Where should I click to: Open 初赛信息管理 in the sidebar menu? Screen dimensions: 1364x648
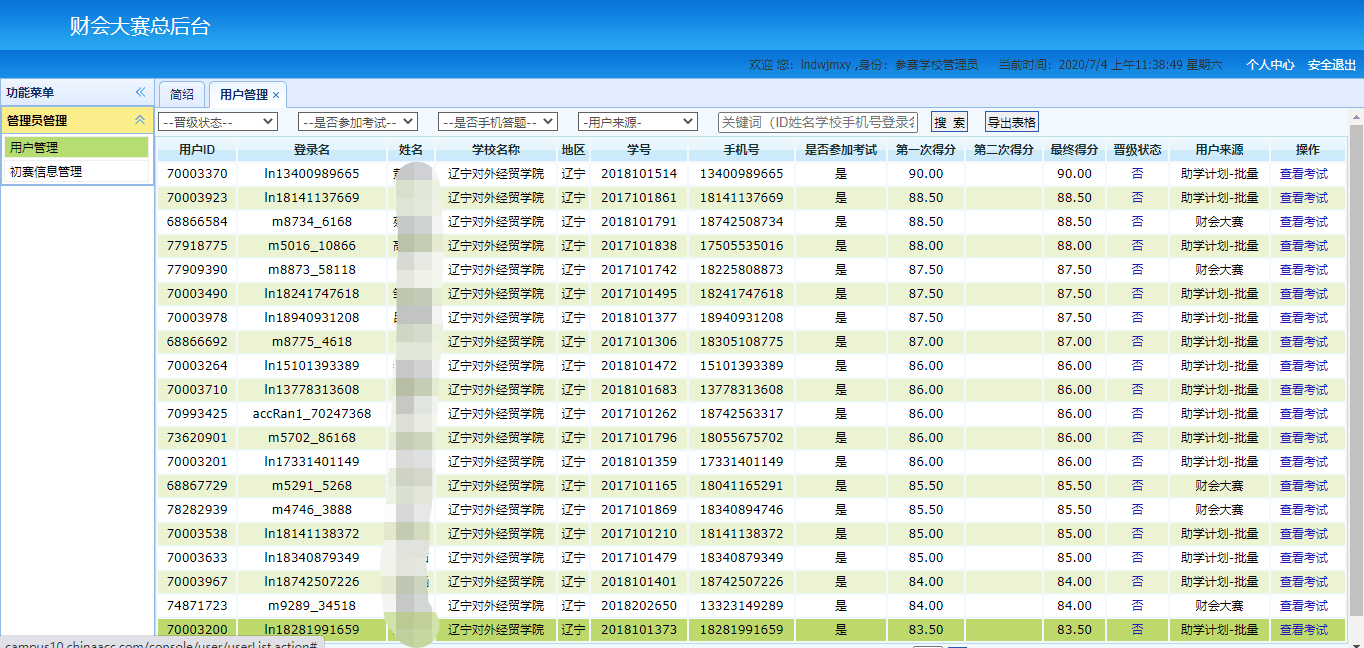point(77,171)
